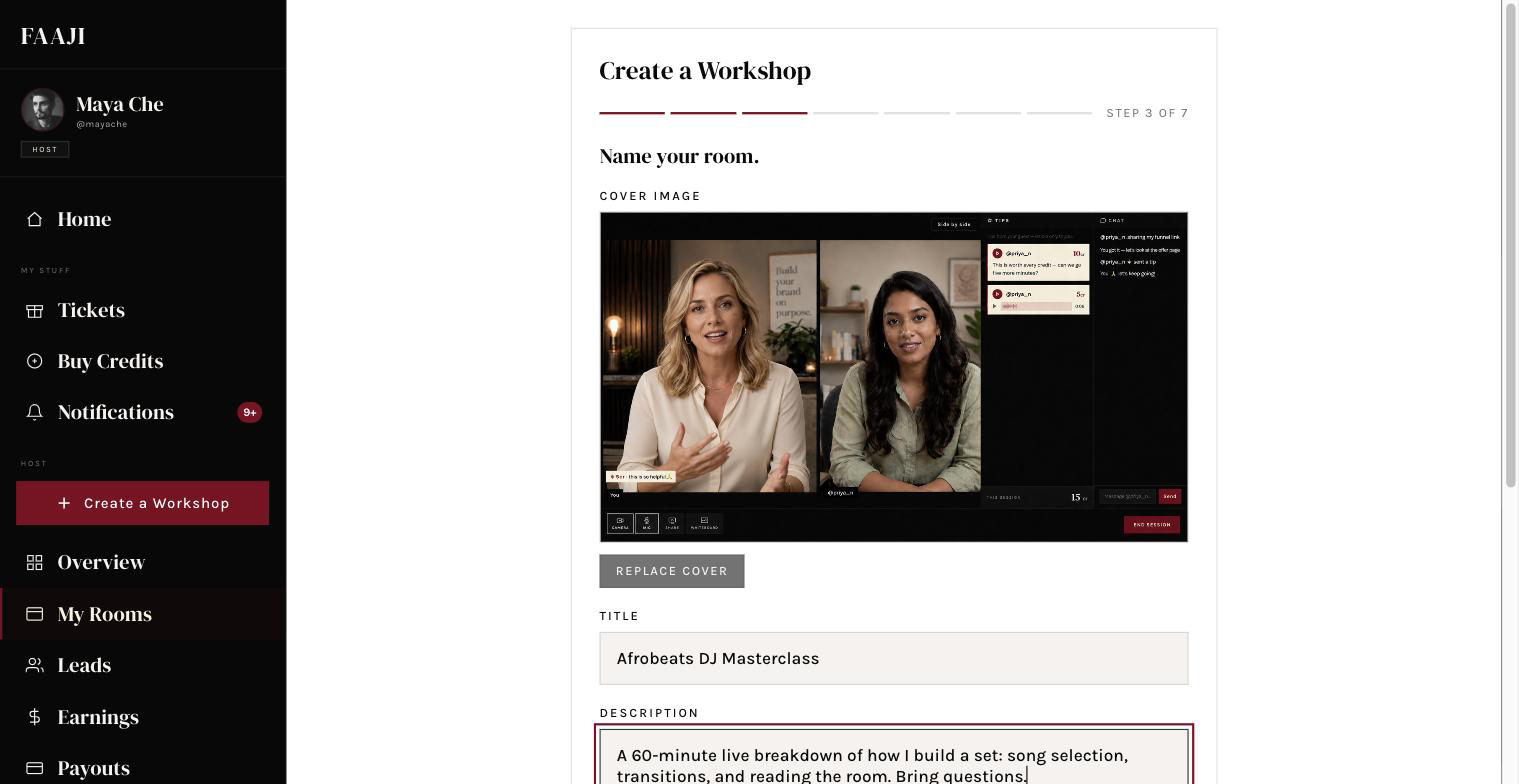This screenshot has width=1519, height=784.
Task: Click the Overview grid icon
Action: coord(35,563)
